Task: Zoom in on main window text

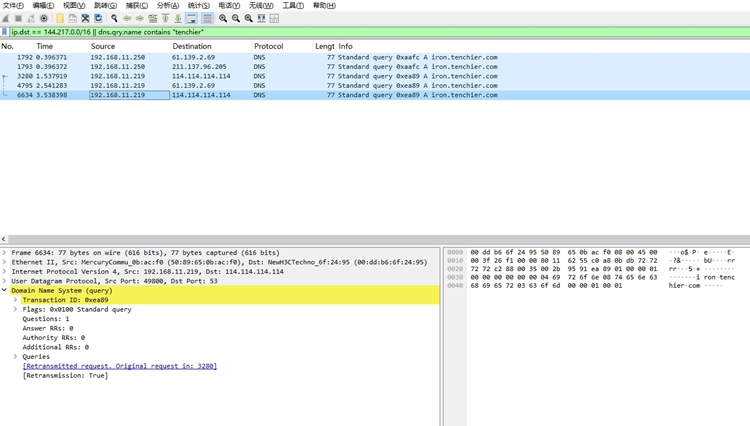Action: [x=223, y=19]
